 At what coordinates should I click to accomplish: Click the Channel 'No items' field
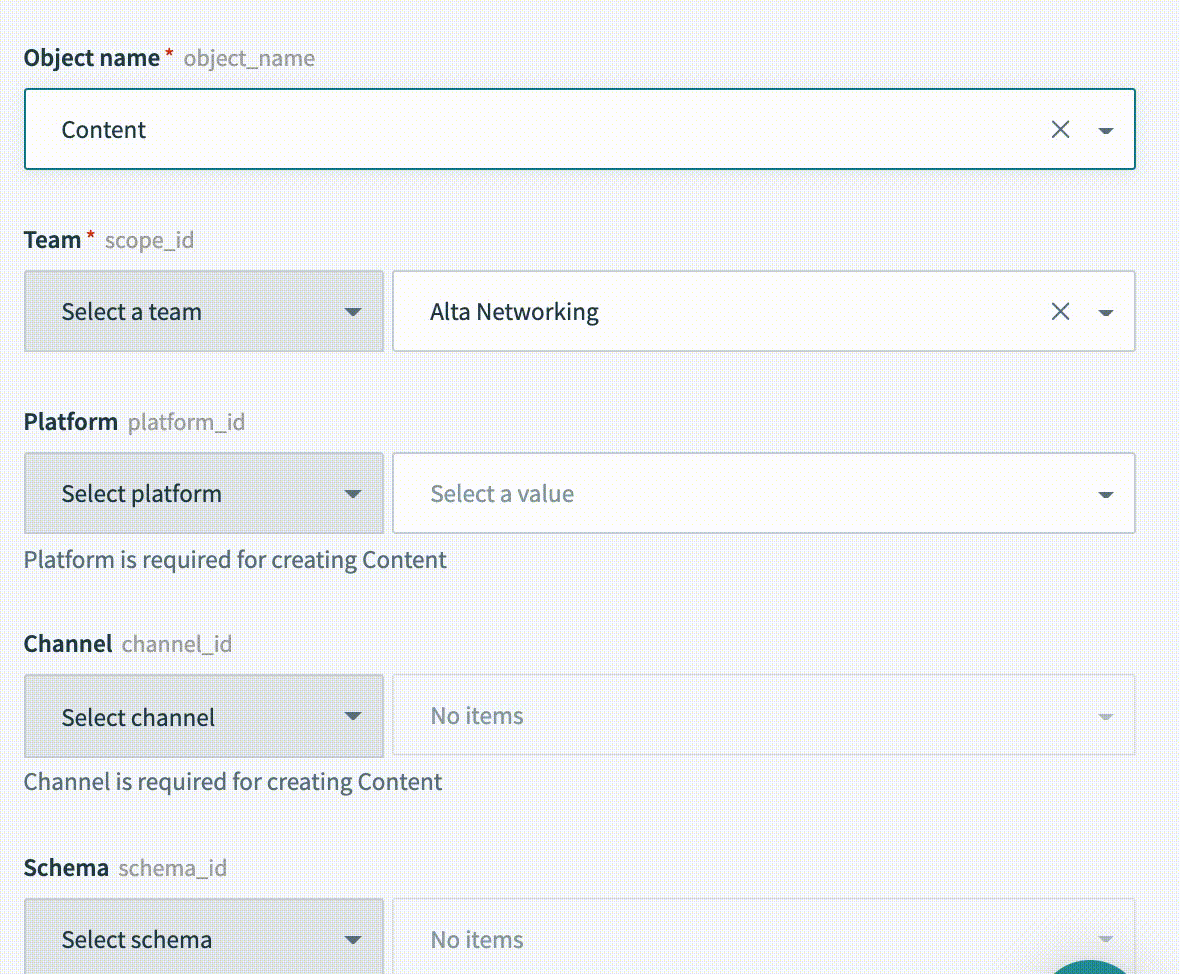tap(740, 716)
